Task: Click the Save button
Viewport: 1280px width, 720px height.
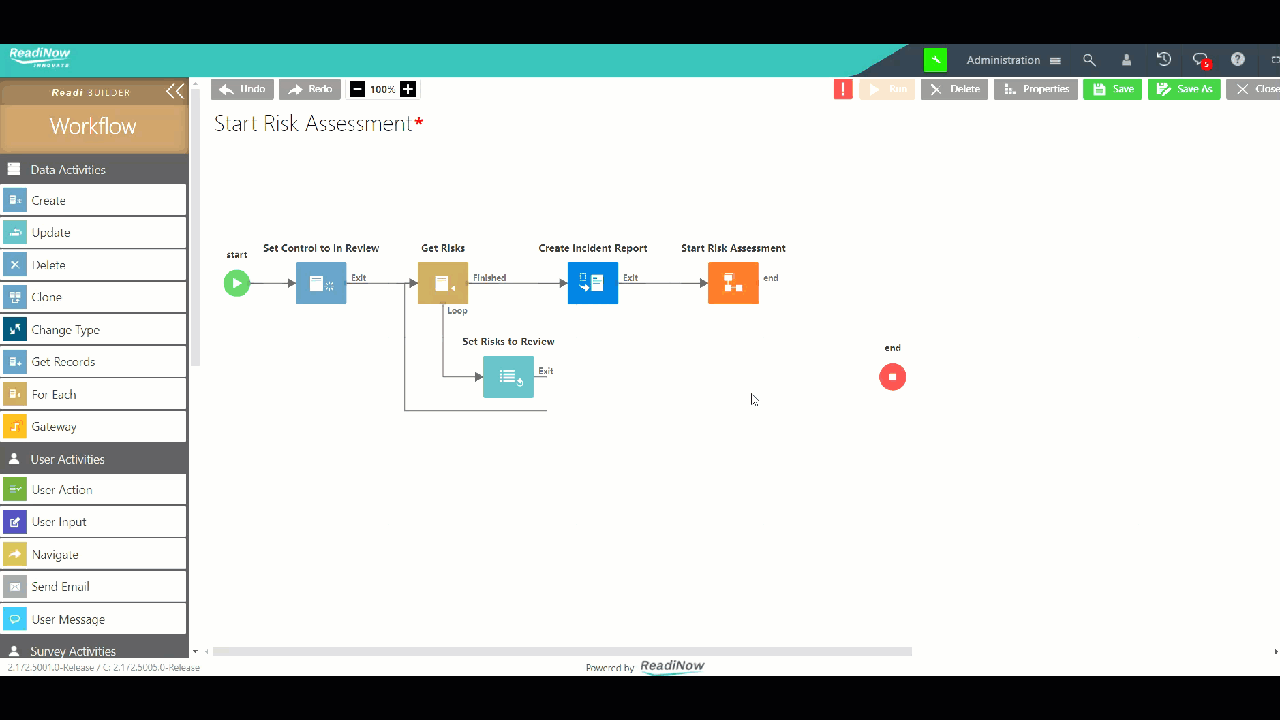Action: pos(1112,89)
